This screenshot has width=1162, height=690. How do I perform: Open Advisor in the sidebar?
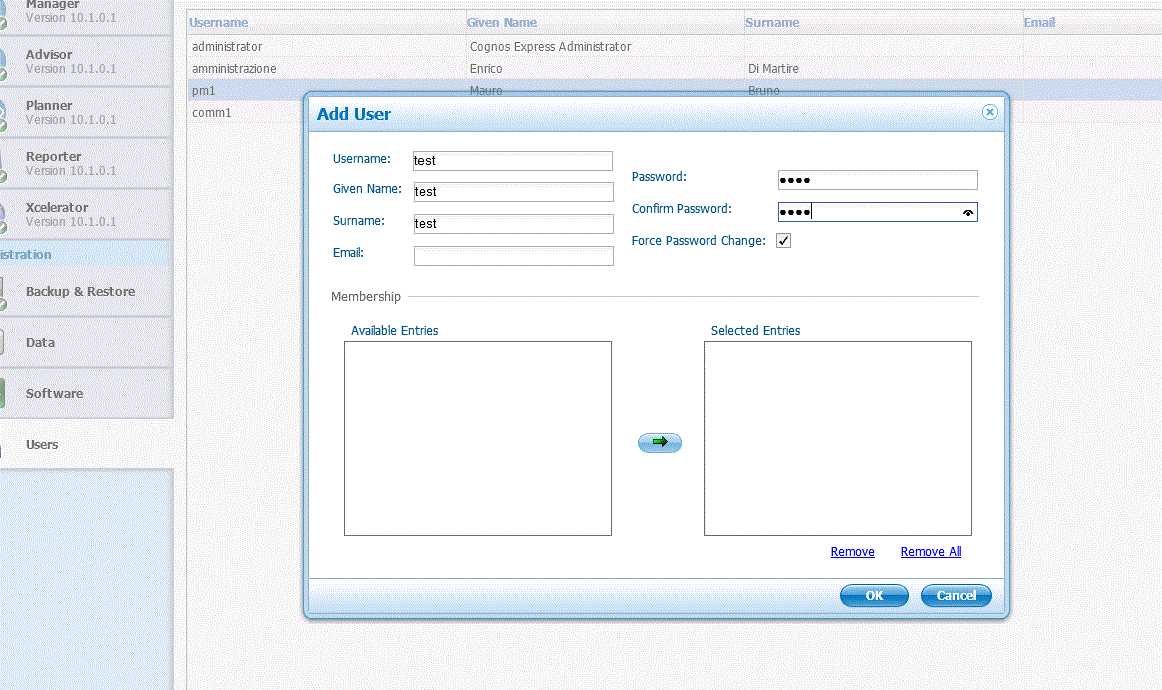pos(86,61)
